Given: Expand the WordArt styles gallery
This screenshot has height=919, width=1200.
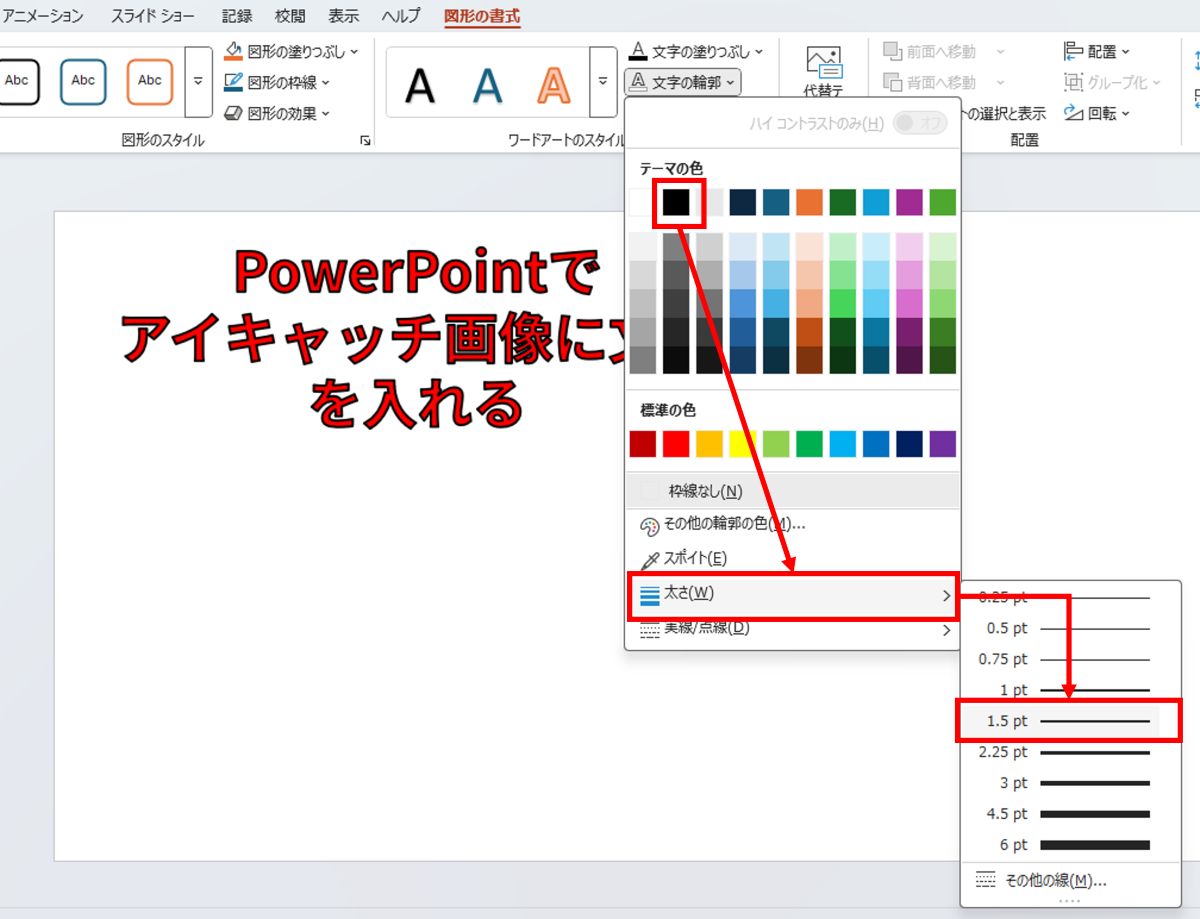Looking at the screenshot, I should coord(602,82).
